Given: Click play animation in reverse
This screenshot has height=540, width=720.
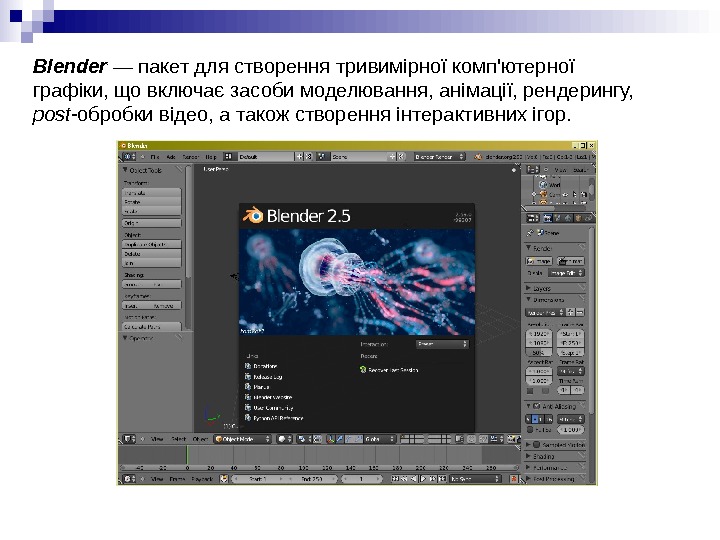Looking at the screenshot, I should pos(413,479).
